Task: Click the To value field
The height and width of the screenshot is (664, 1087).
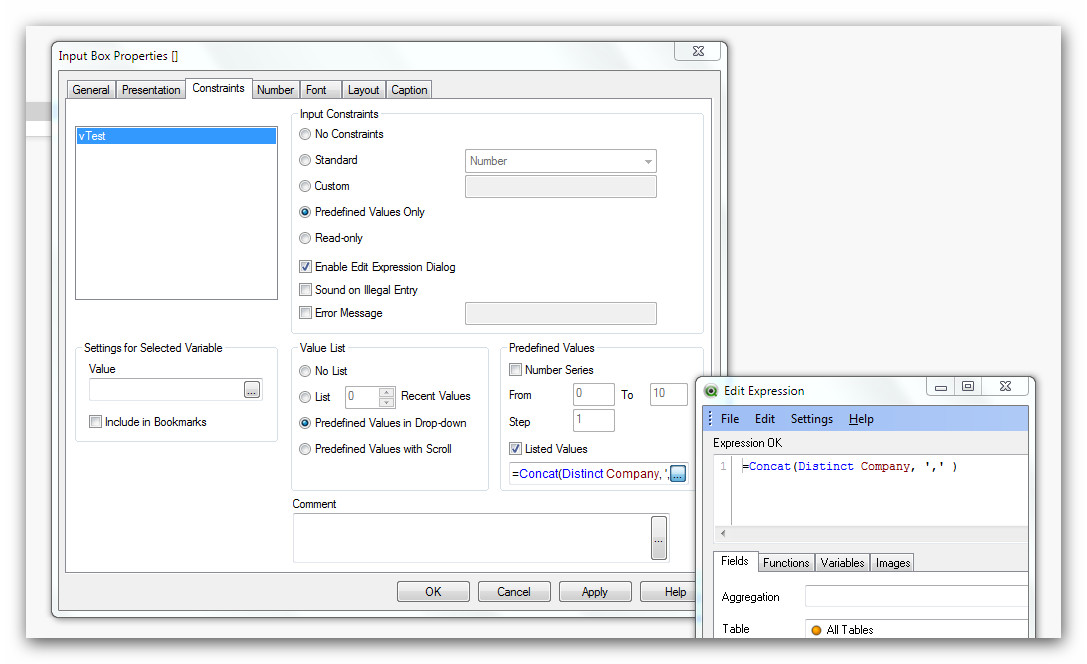Action: (x=668, y=394)
